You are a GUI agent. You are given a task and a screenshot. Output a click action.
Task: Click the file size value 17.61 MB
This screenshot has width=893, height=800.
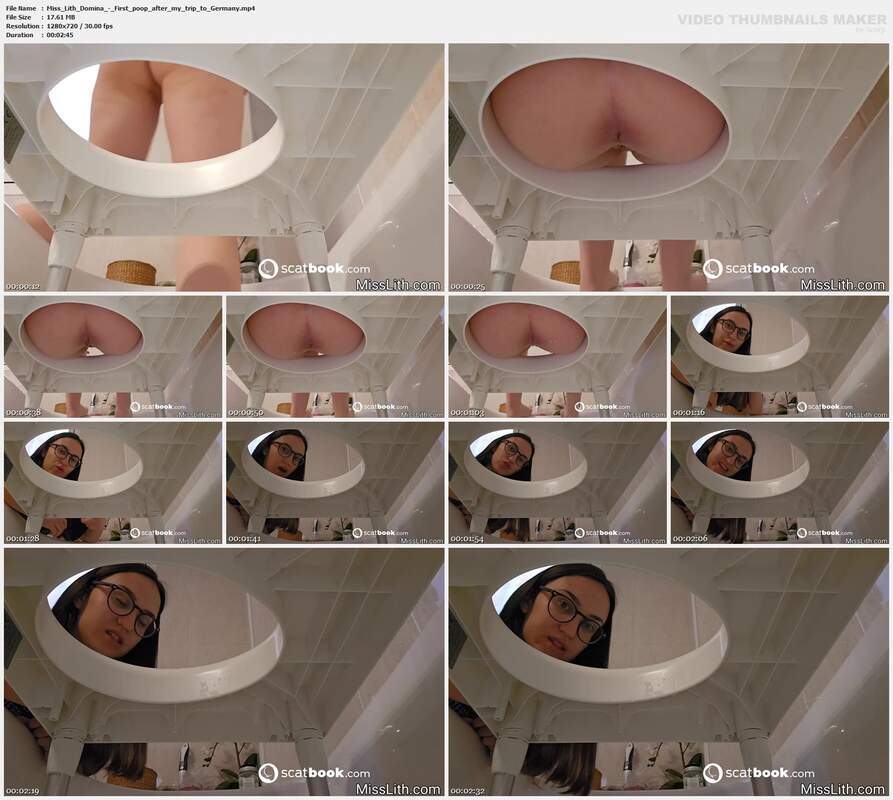tap(61, 17)
